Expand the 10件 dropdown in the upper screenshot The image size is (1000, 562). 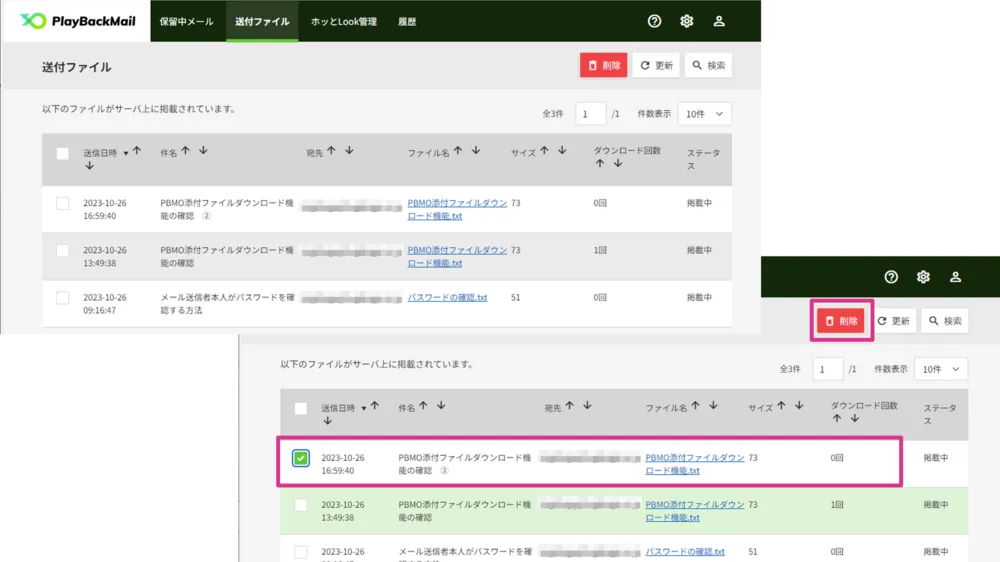[x=704, y=114]
